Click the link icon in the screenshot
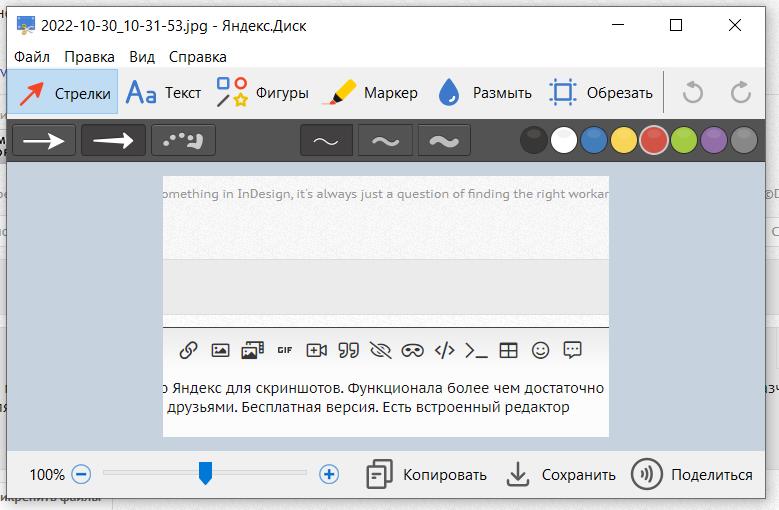The image size is (779, 510). 188,351
